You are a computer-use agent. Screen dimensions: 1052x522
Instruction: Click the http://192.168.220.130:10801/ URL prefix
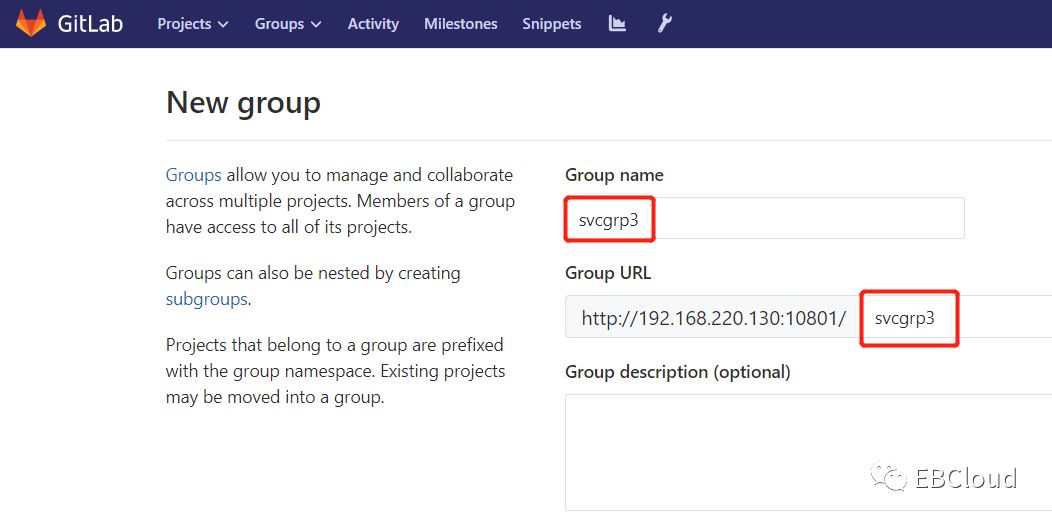pos(713,318)
